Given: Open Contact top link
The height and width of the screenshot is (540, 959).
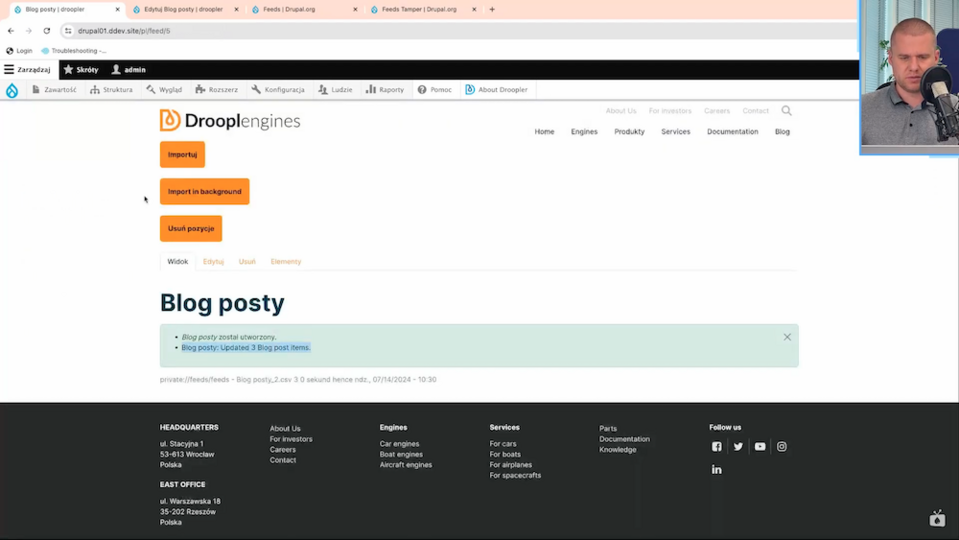Looking at the screenshot, I should click(x=755, y=111).
